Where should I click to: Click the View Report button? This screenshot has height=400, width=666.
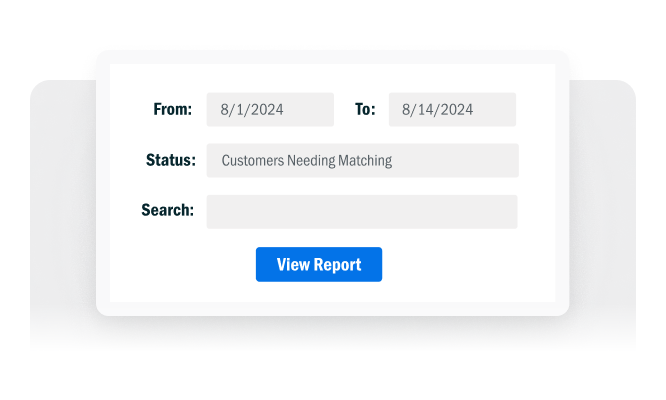coord(319,265)
